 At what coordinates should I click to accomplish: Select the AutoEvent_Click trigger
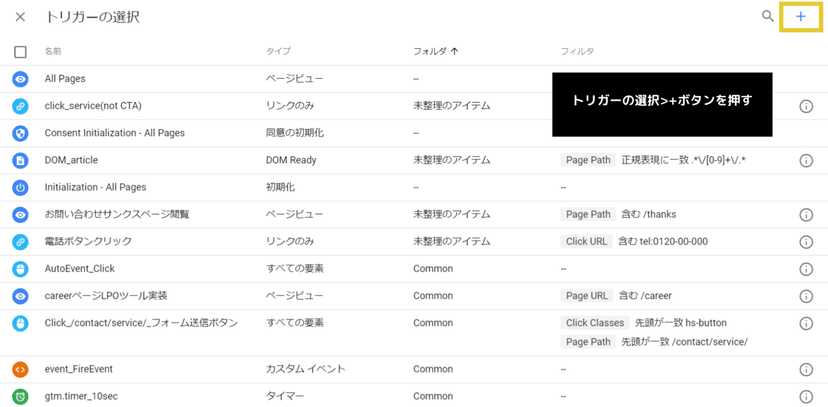point(80,269)
